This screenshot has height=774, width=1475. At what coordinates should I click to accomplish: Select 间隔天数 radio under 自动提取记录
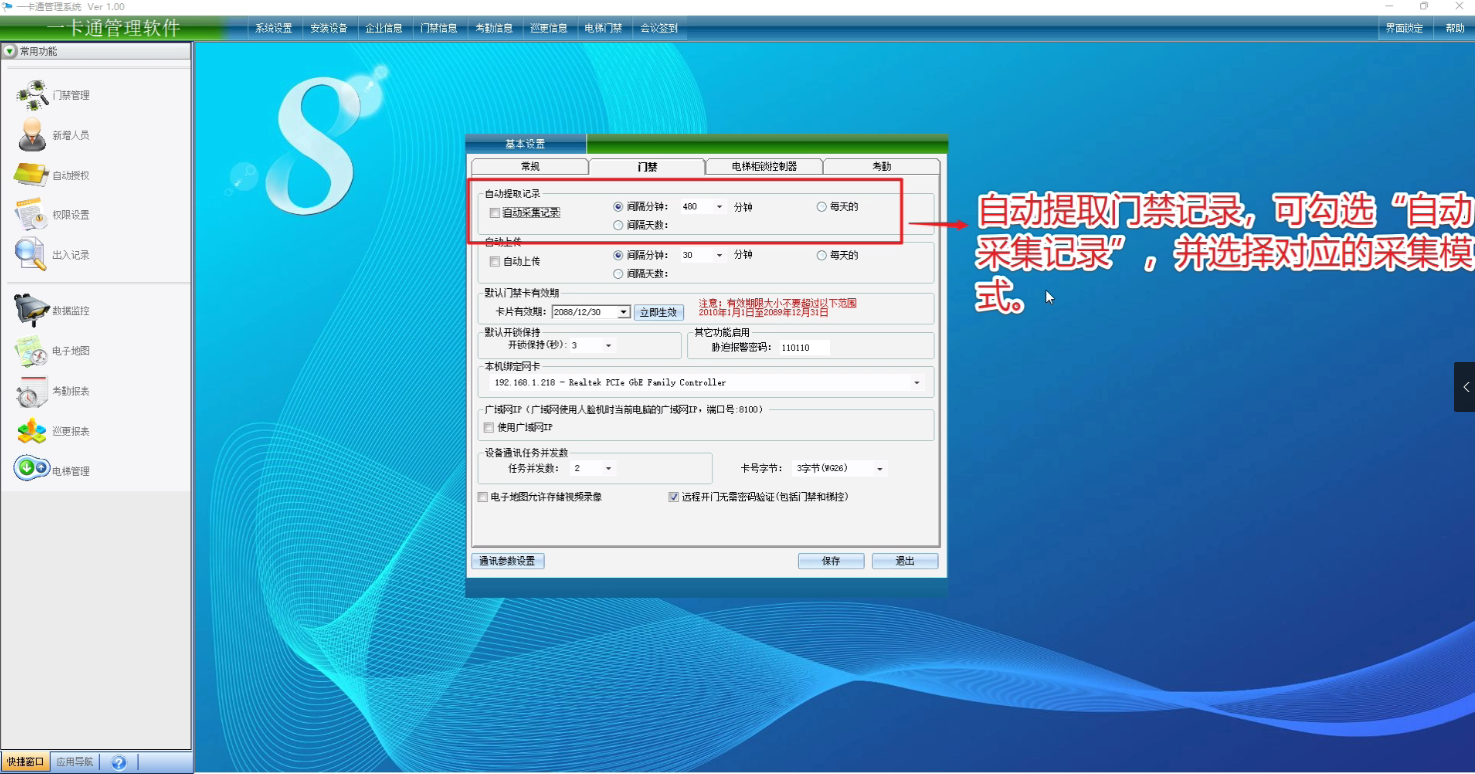click(619, 225)
